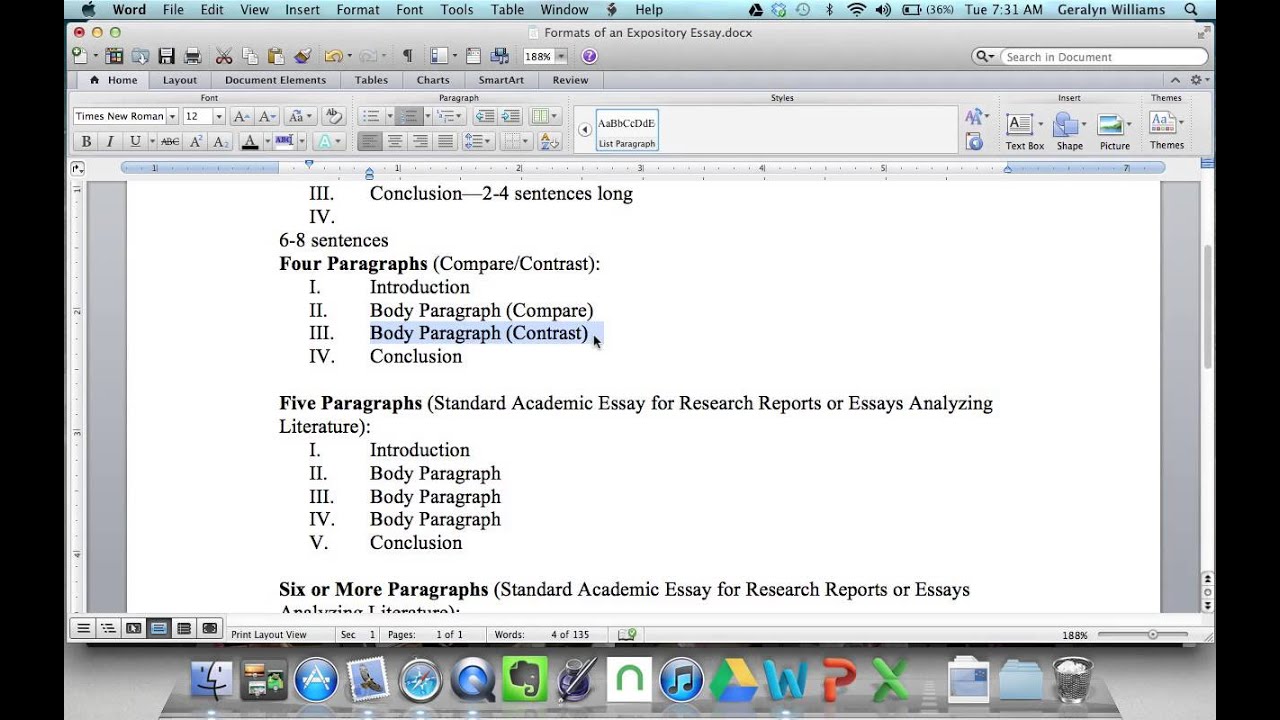Viewport: 1280px width, 720px height.
Task: Increase the font size
Action: (x=241, y=116)
